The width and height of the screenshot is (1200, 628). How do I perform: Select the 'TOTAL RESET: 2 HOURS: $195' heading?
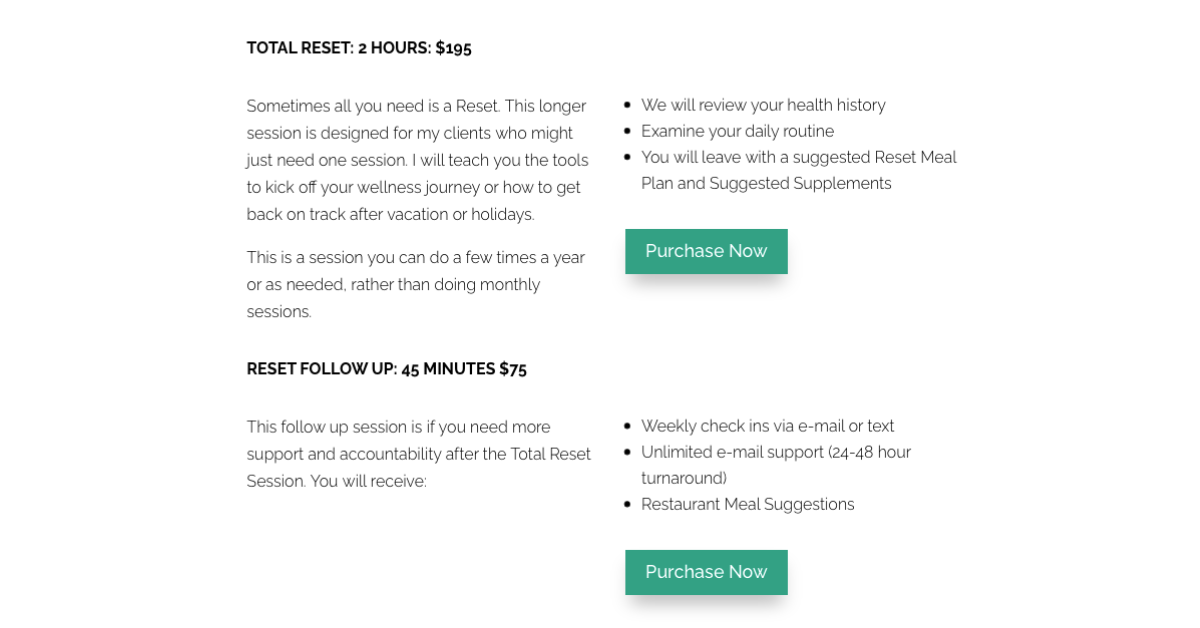coord(359,48)
